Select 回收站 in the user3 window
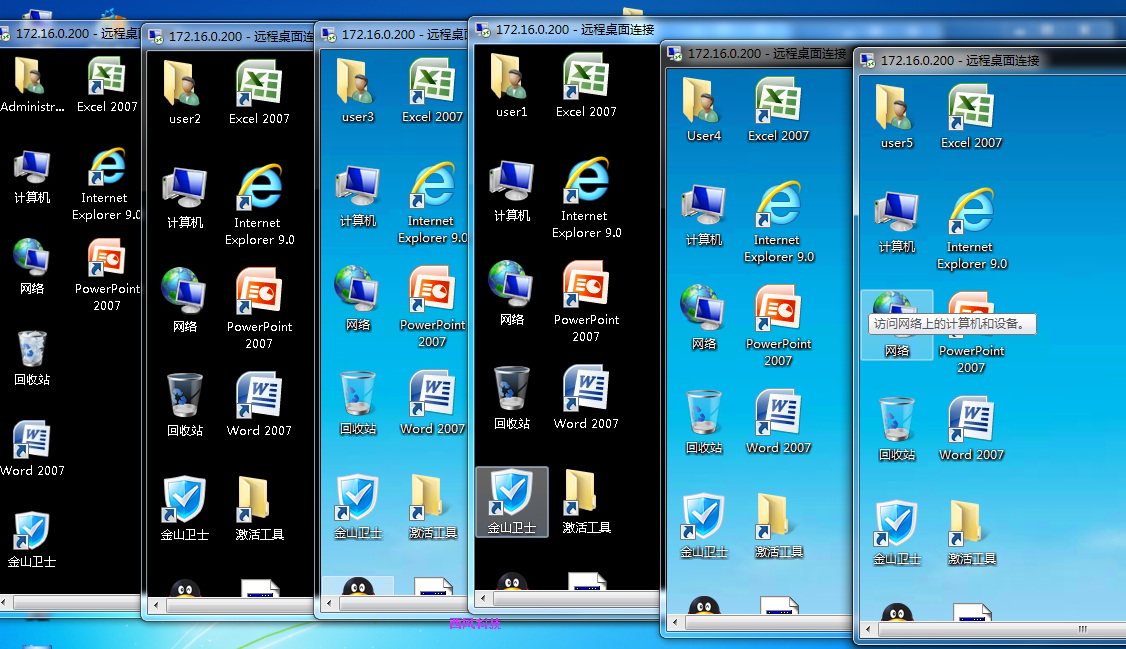Viewport: 1126px width, 649px height. (358, 403)
